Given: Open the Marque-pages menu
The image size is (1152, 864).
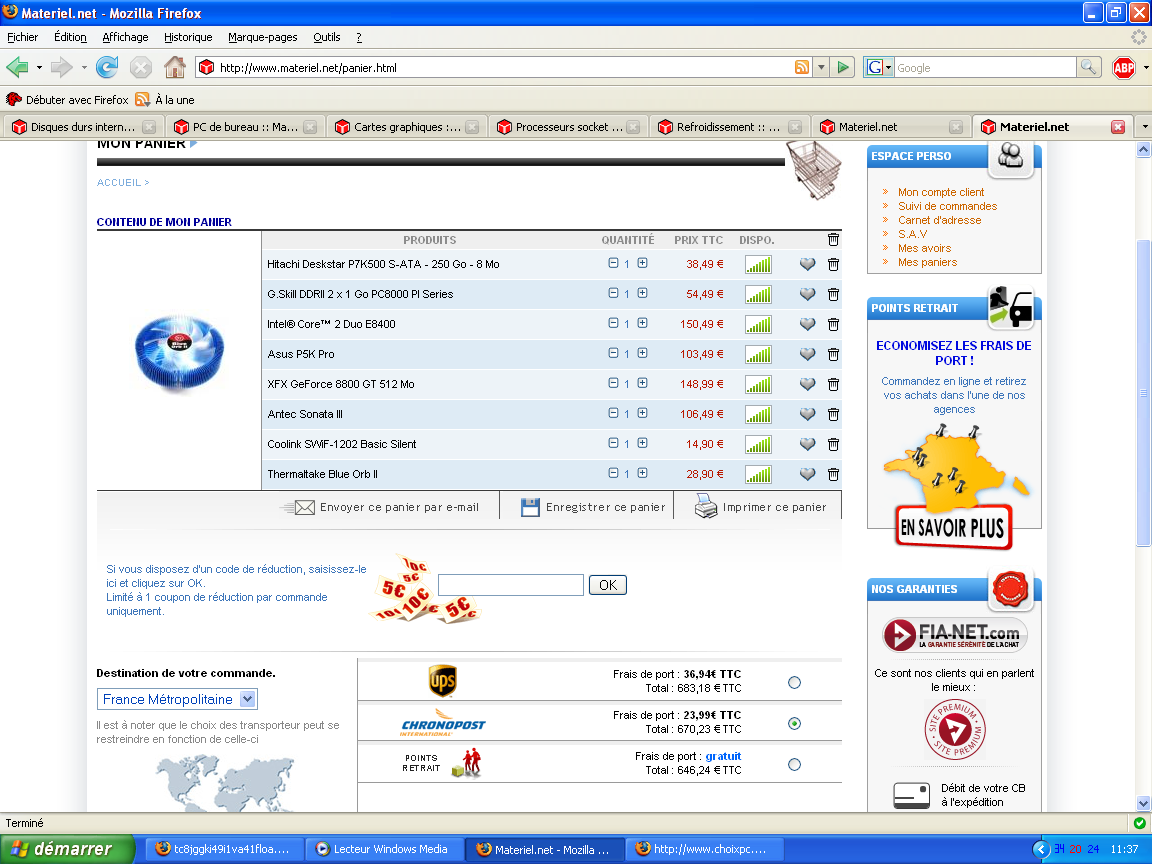Looking at the screenshot, I should tap(262, 37).
